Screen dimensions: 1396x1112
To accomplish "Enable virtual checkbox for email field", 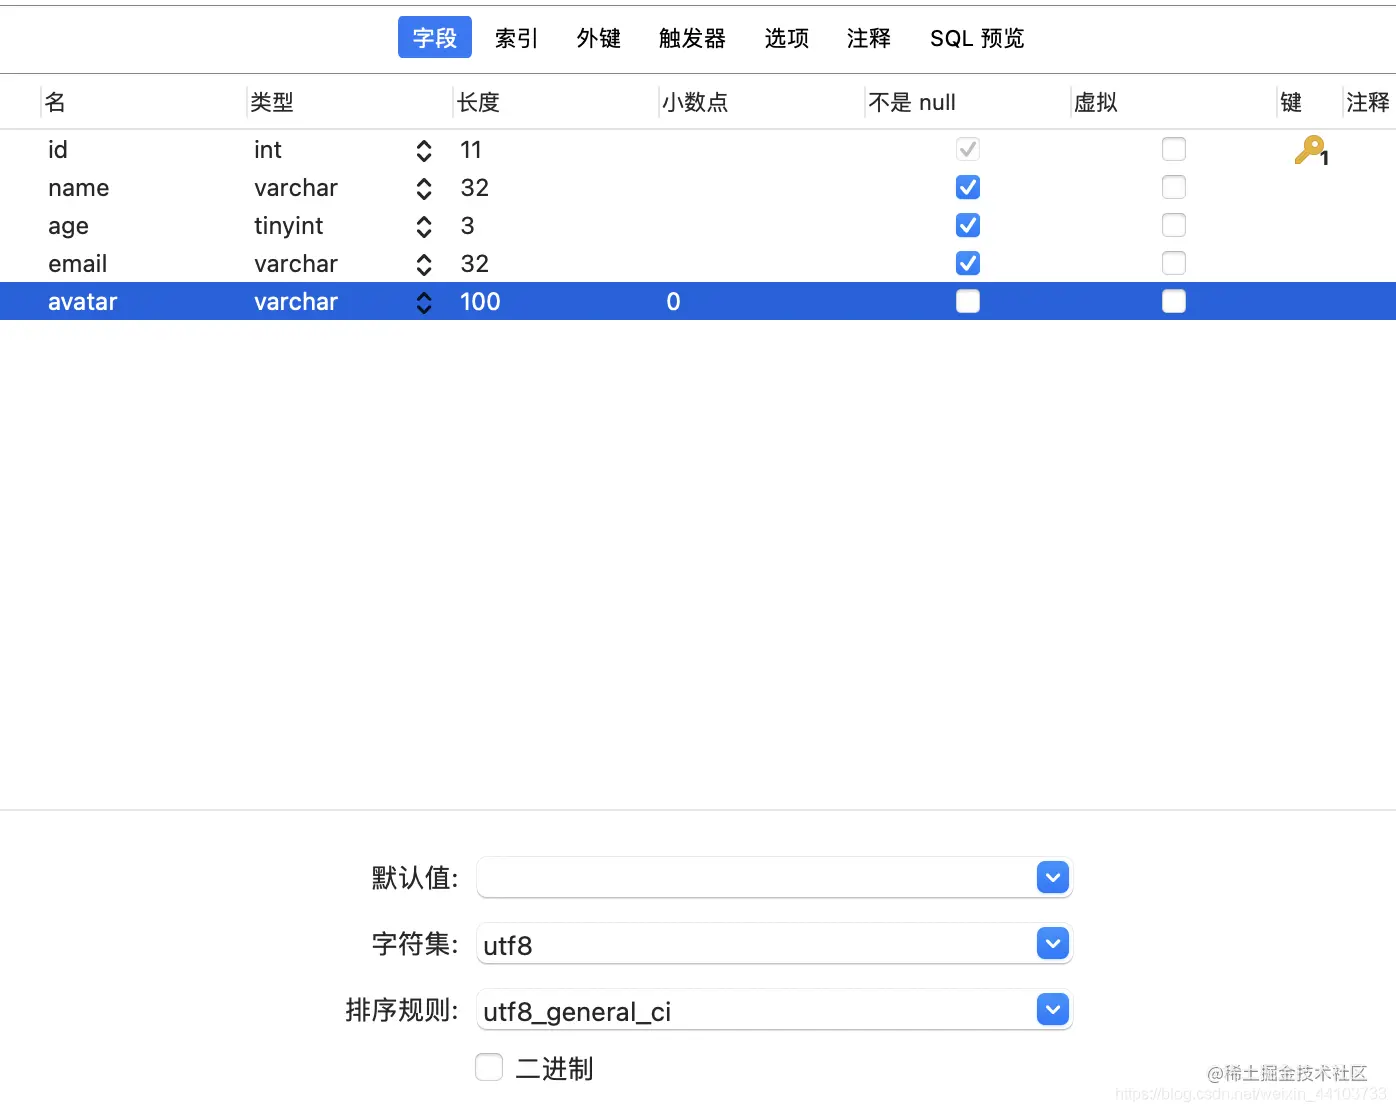I will click(1174, 263).
